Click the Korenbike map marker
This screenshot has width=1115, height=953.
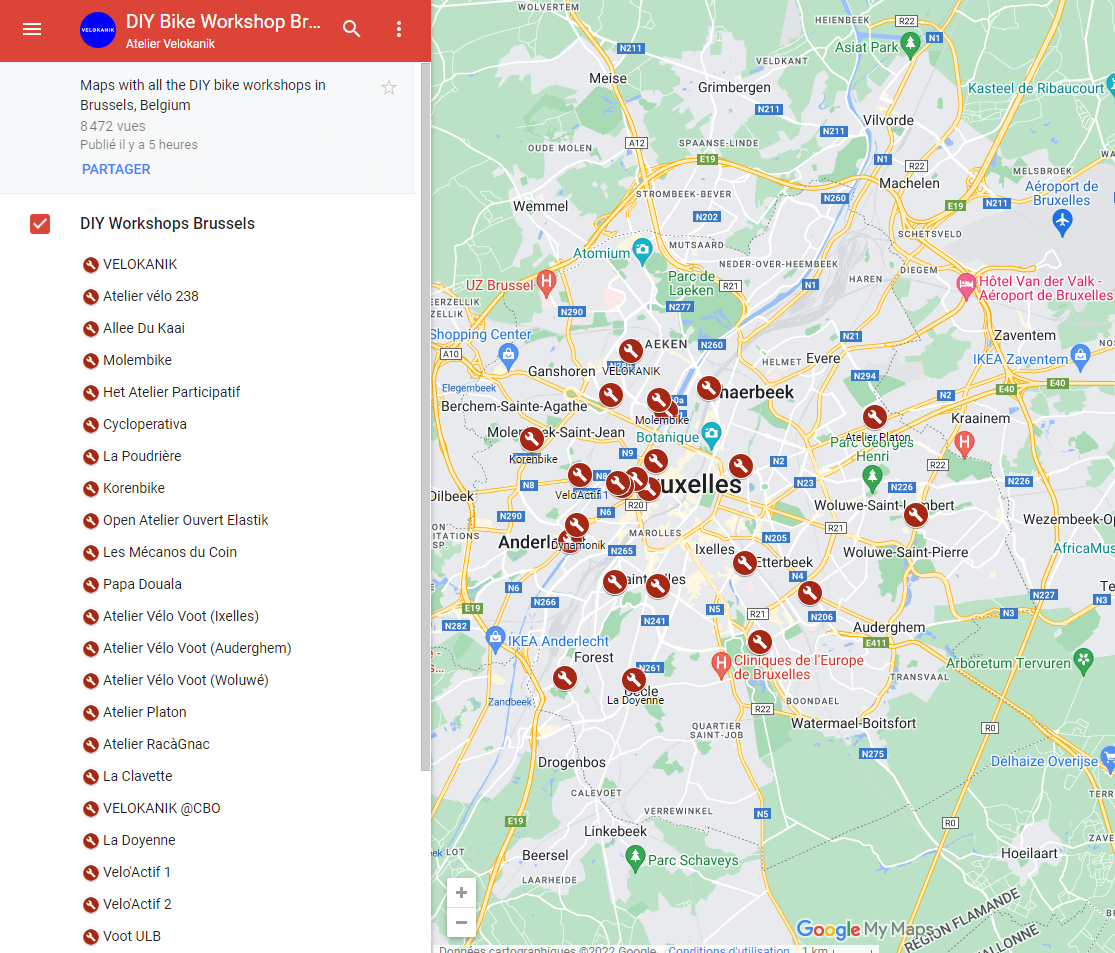pyautogui.click(x=531, y=439)
